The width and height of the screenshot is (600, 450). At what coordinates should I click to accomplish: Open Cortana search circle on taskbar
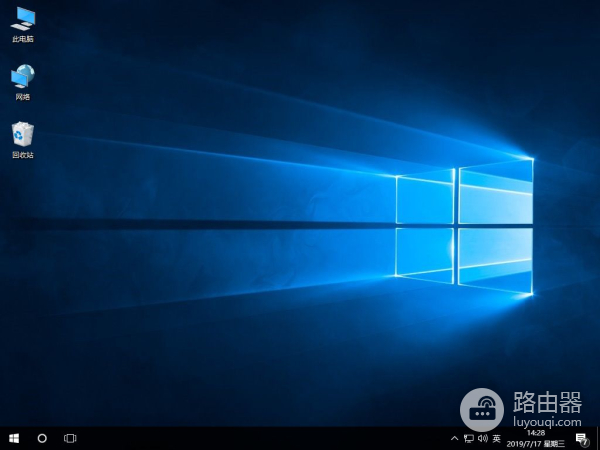coord(42,438)
